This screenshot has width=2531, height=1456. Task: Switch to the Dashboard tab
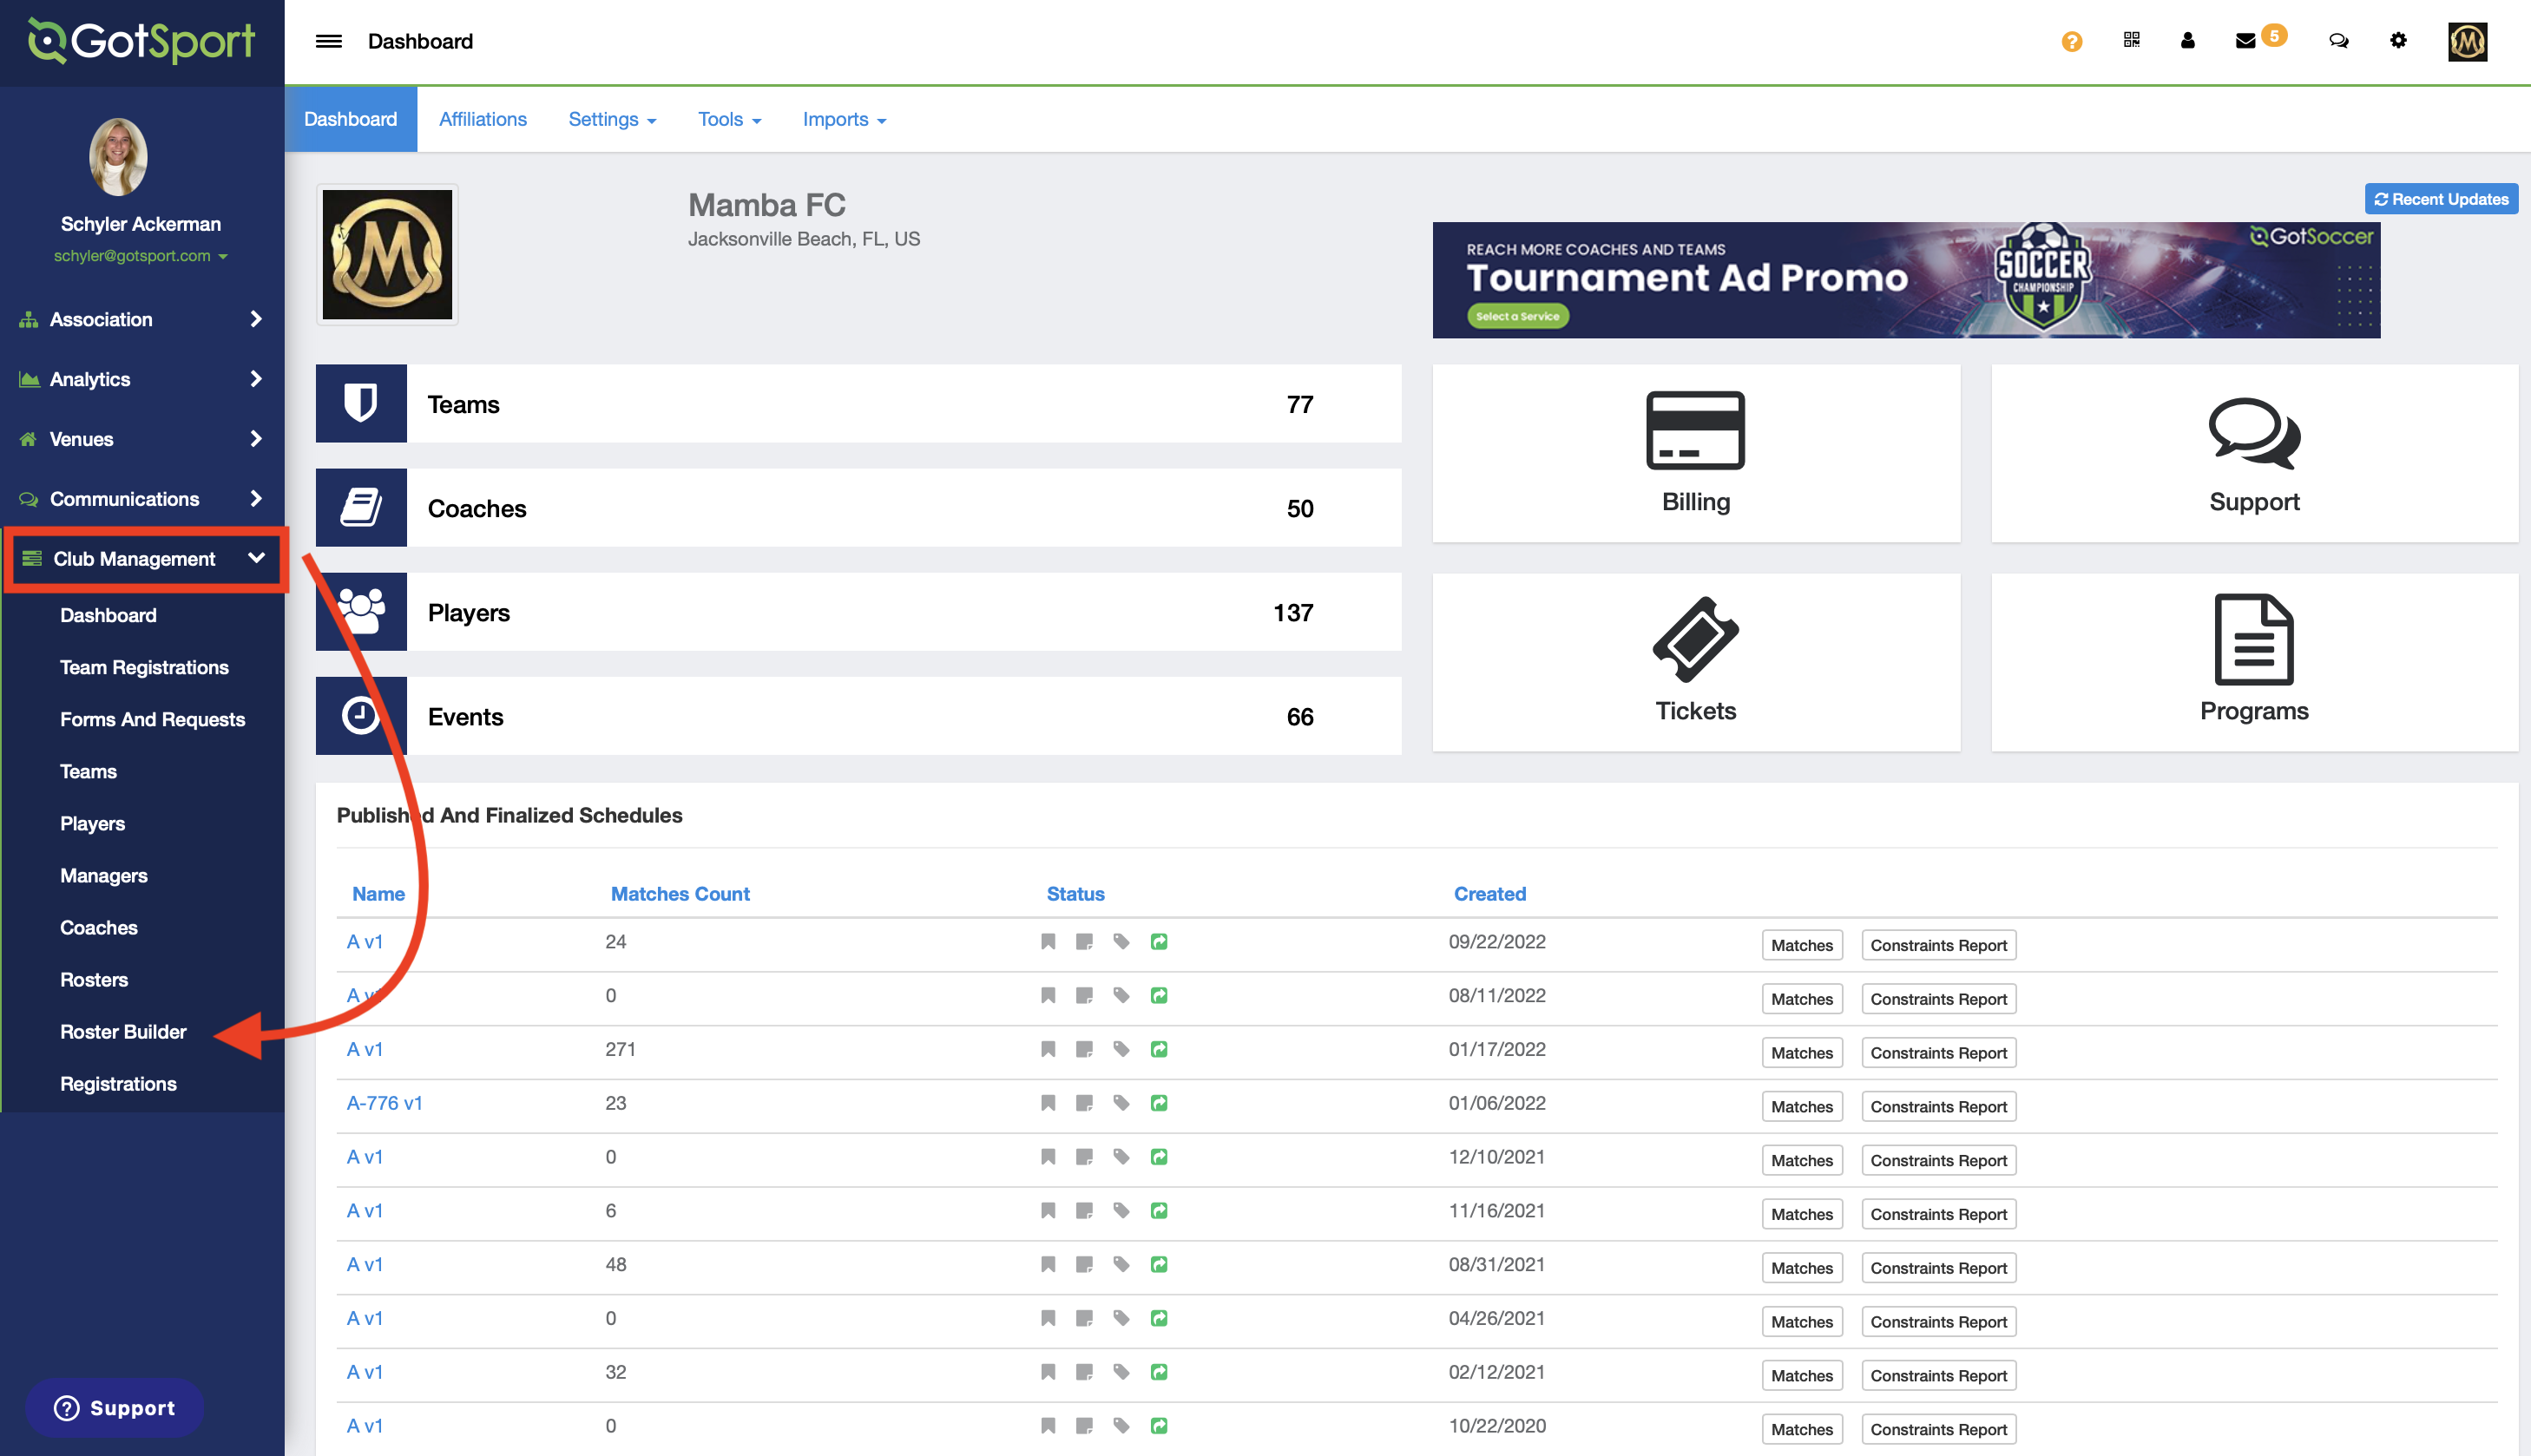click(350, 119)
